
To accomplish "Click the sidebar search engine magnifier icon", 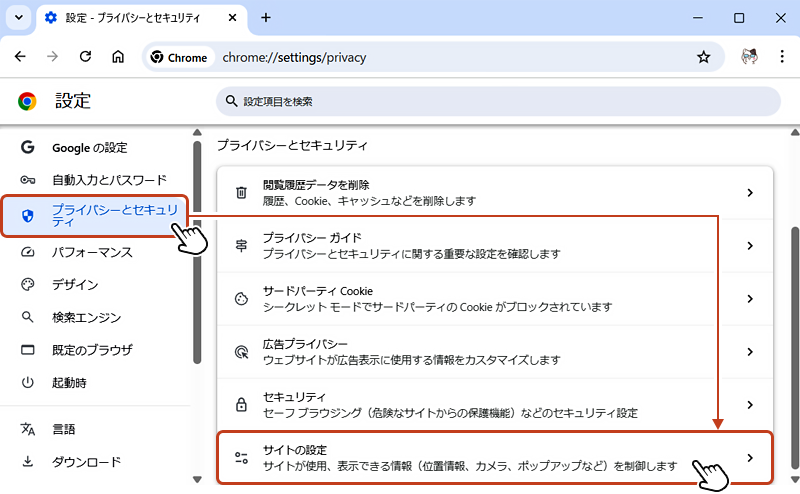I will click(x=28, y=317).
